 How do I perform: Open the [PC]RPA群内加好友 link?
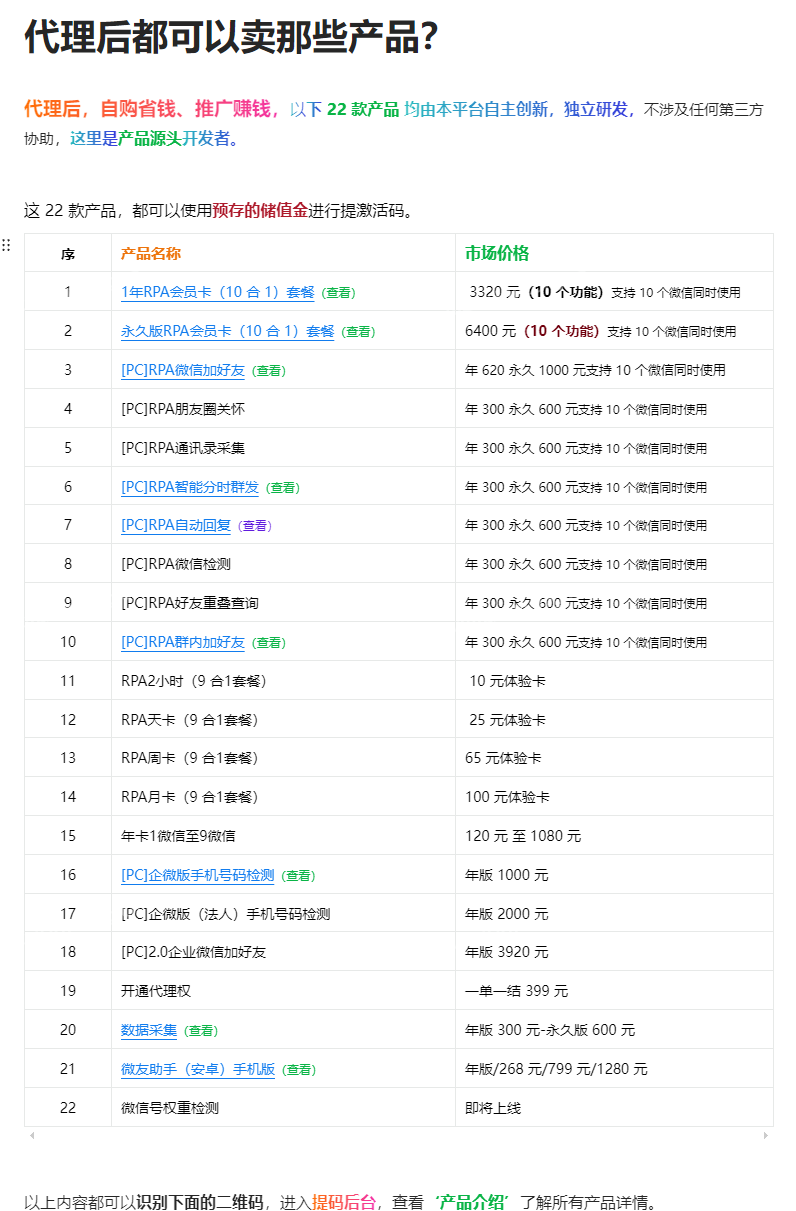[183, 642]
